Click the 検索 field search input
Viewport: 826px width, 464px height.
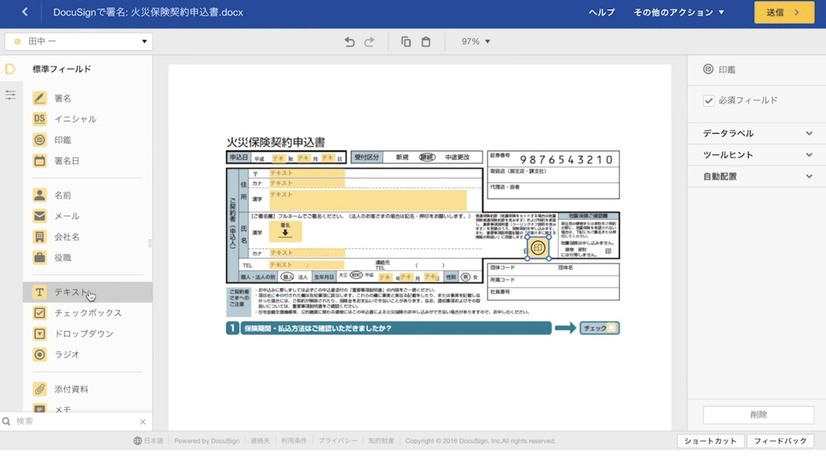75,421
